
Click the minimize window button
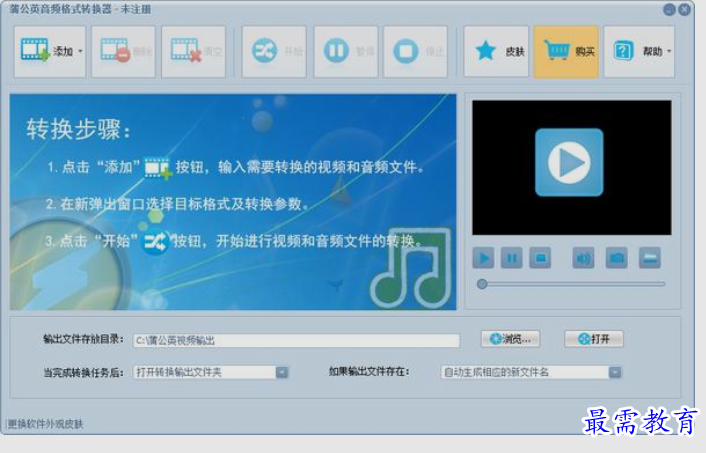pos(669,9)
